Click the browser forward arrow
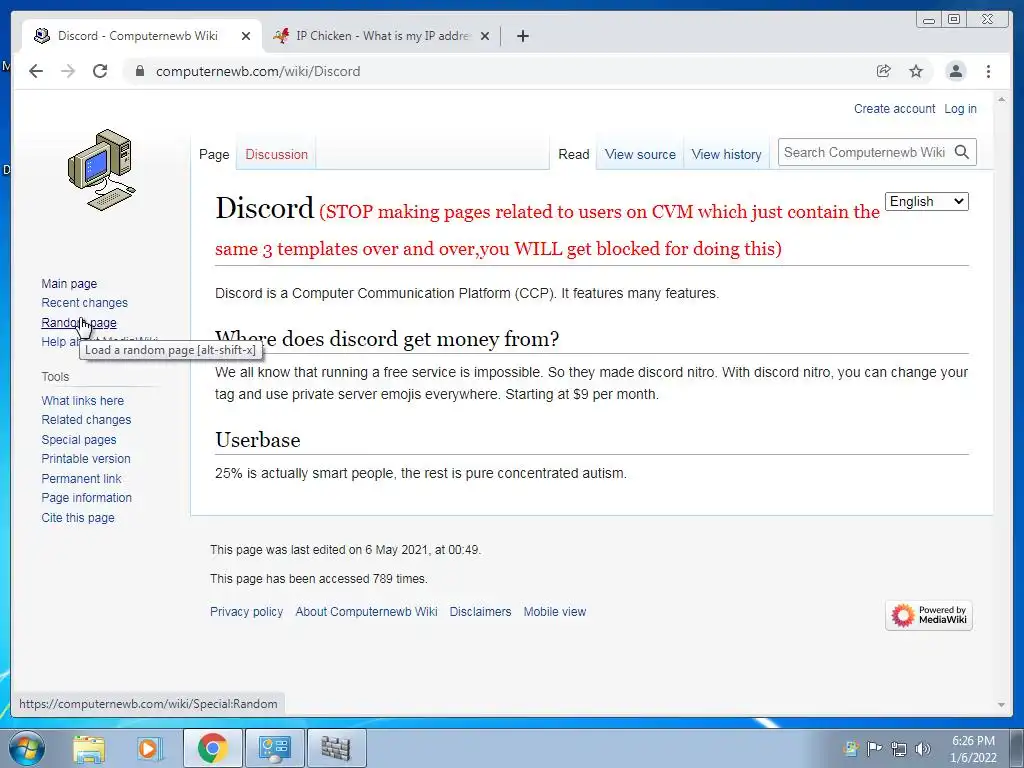The width and height of the screenshot is (1024, 768). click(x=68, y=71)
